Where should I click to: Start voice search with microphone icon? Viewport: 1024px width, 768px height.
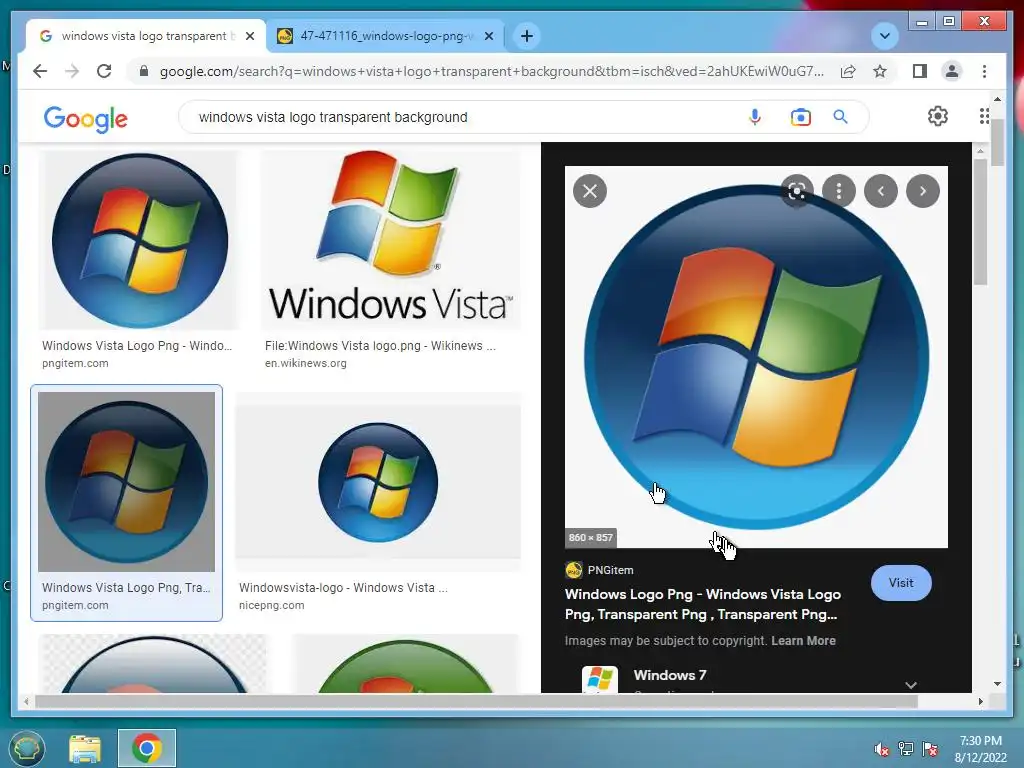(x=755, y=117)
